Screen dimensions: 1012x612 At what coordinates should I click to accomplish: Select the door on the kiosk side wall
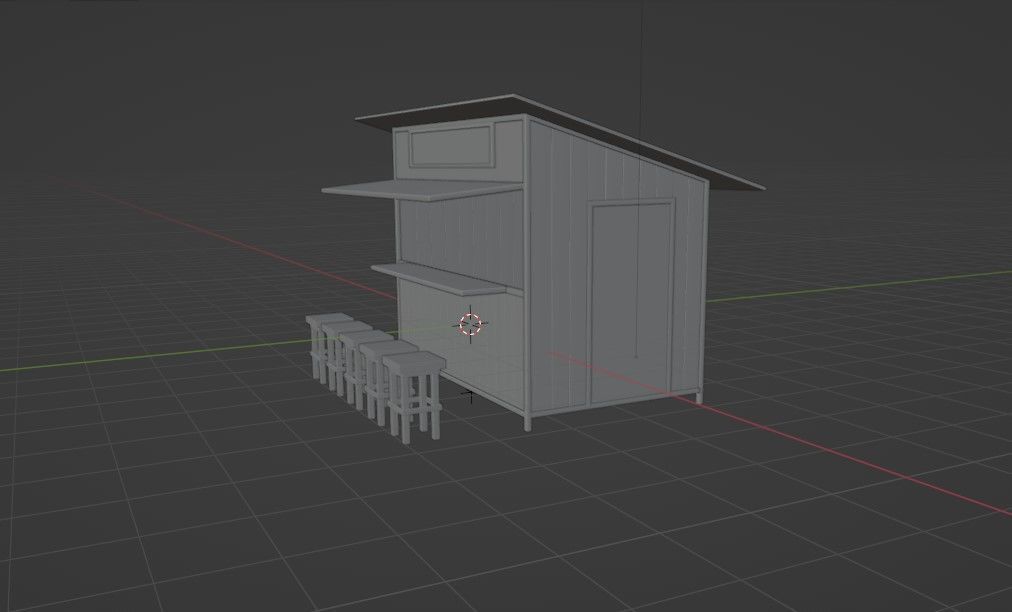click(631, 301)
